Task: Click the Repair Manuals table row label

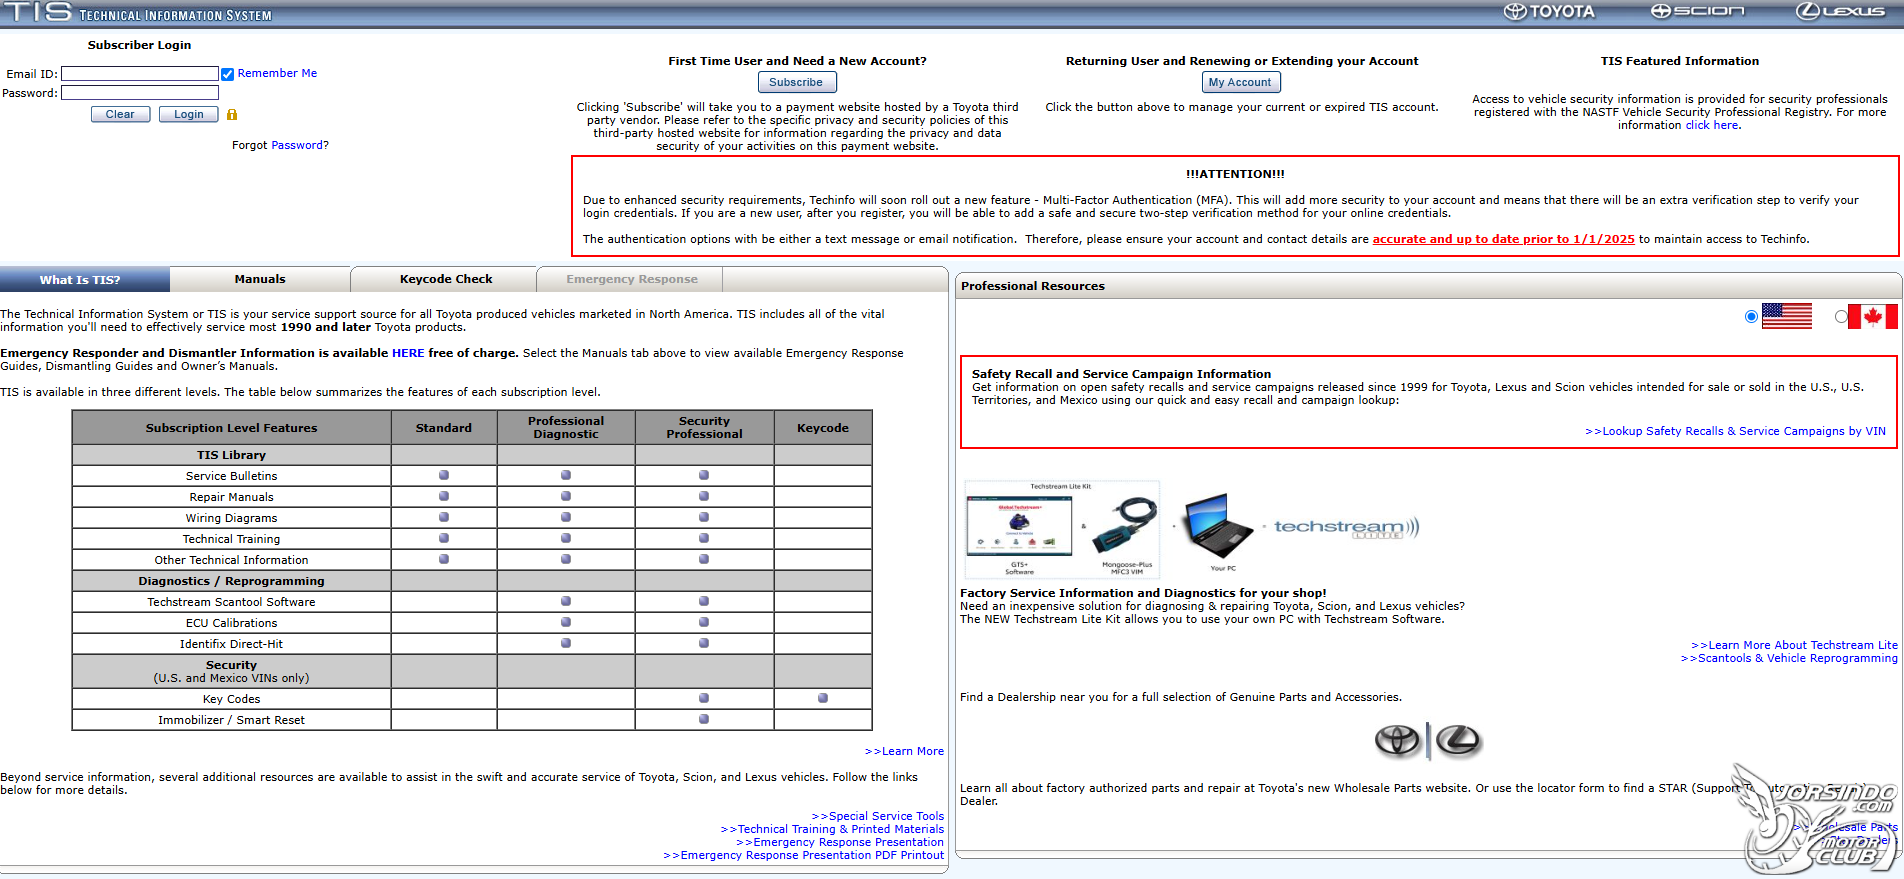Action: [x=231, y=498]
